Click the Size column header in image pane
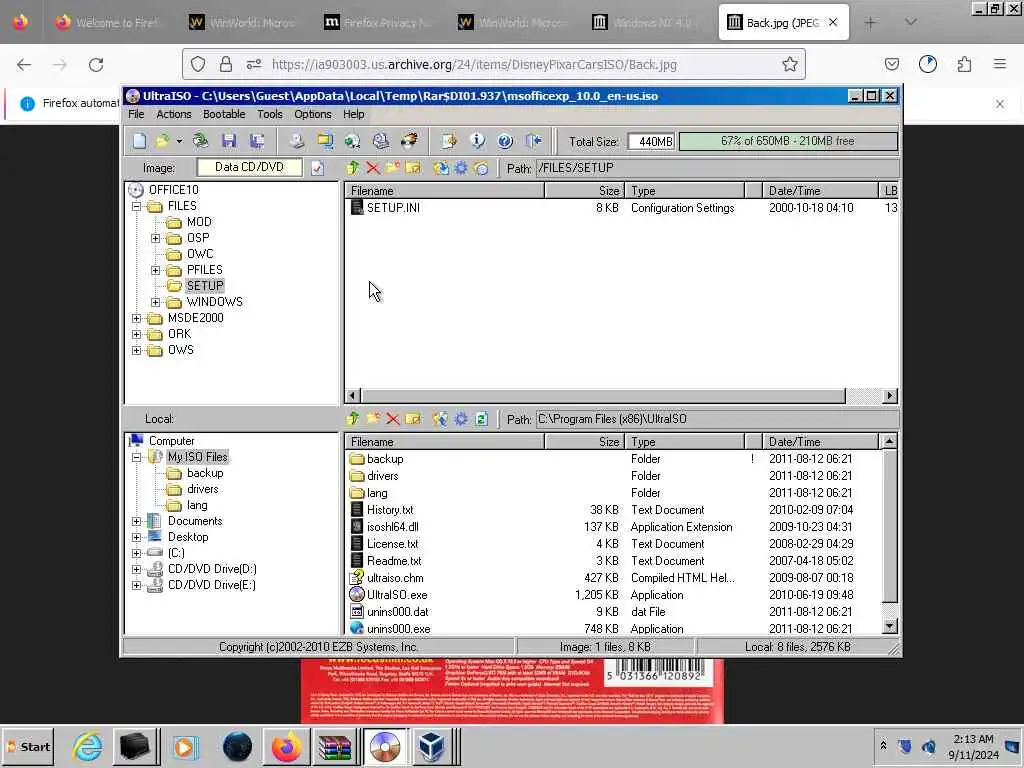This screenshot has width=1024, height=768. [584, 191]
